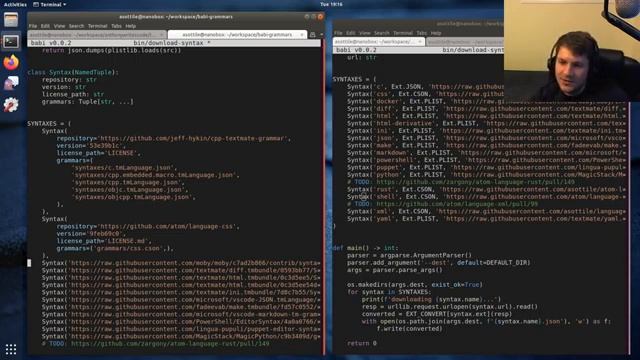Click "grammars=('grammars/css.cson',)" line
Image resolution: width=640 pixels, height=360 pixels.
click(115, 249)
